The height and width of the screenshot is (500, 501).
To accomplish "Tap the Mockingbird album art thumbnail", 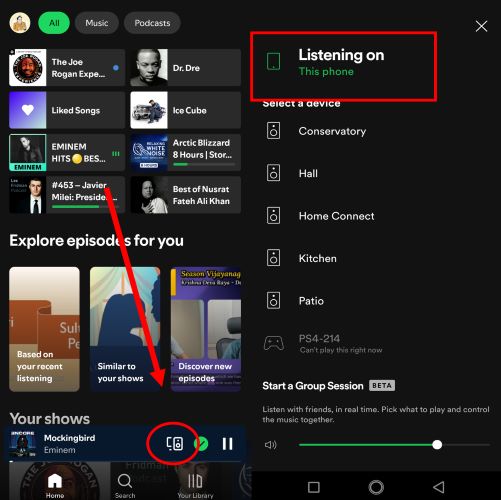I will point(23,444).
